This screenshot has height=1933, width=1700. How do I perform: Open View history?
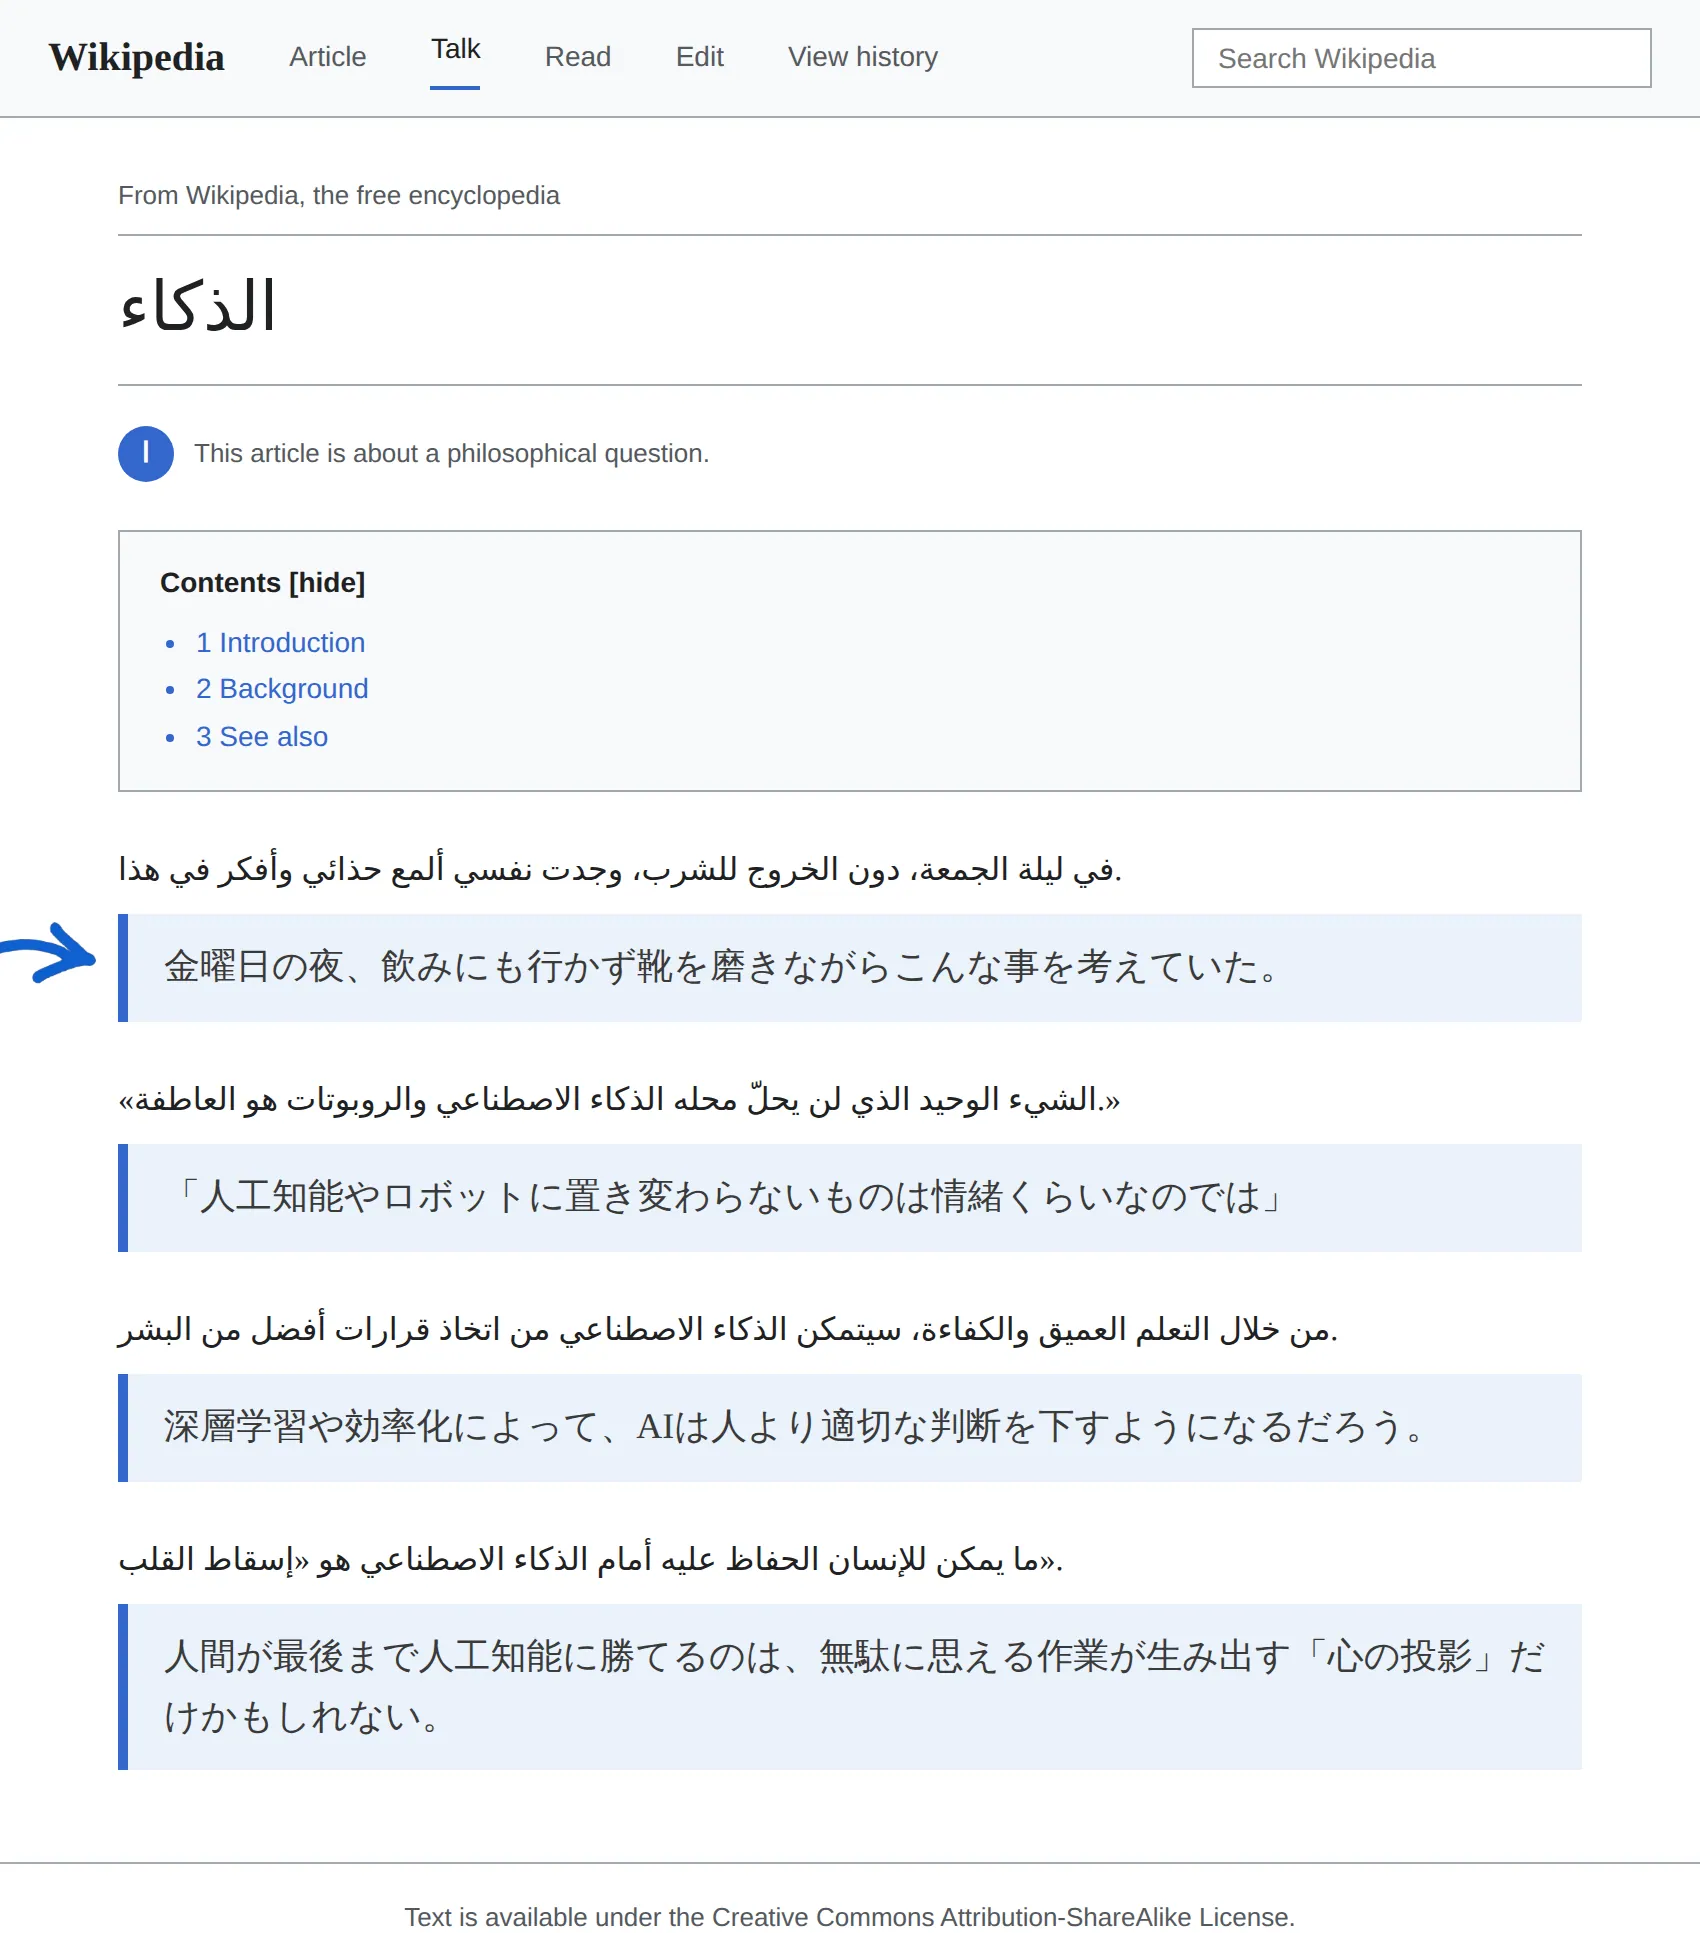862,57
